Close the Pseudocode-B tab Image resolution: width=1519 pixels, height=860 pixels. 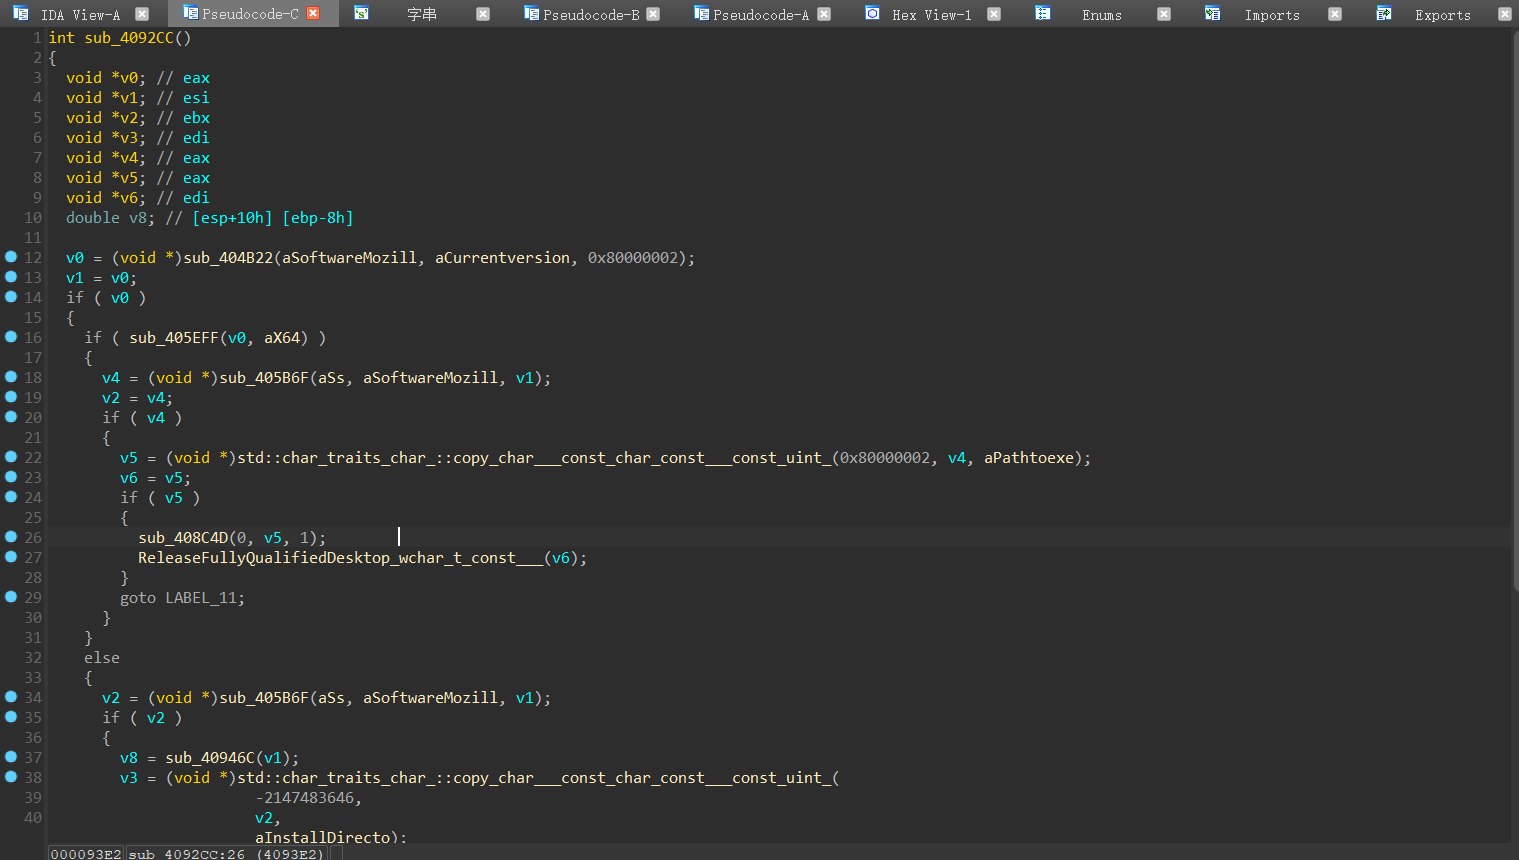coord(653,14)
